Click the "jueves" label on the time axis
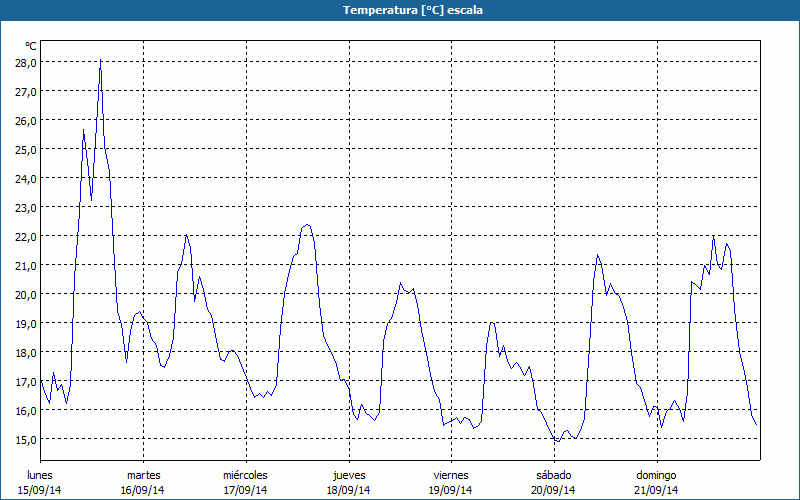The height and width of the screenshot is (500, 800). click(348, 475)
